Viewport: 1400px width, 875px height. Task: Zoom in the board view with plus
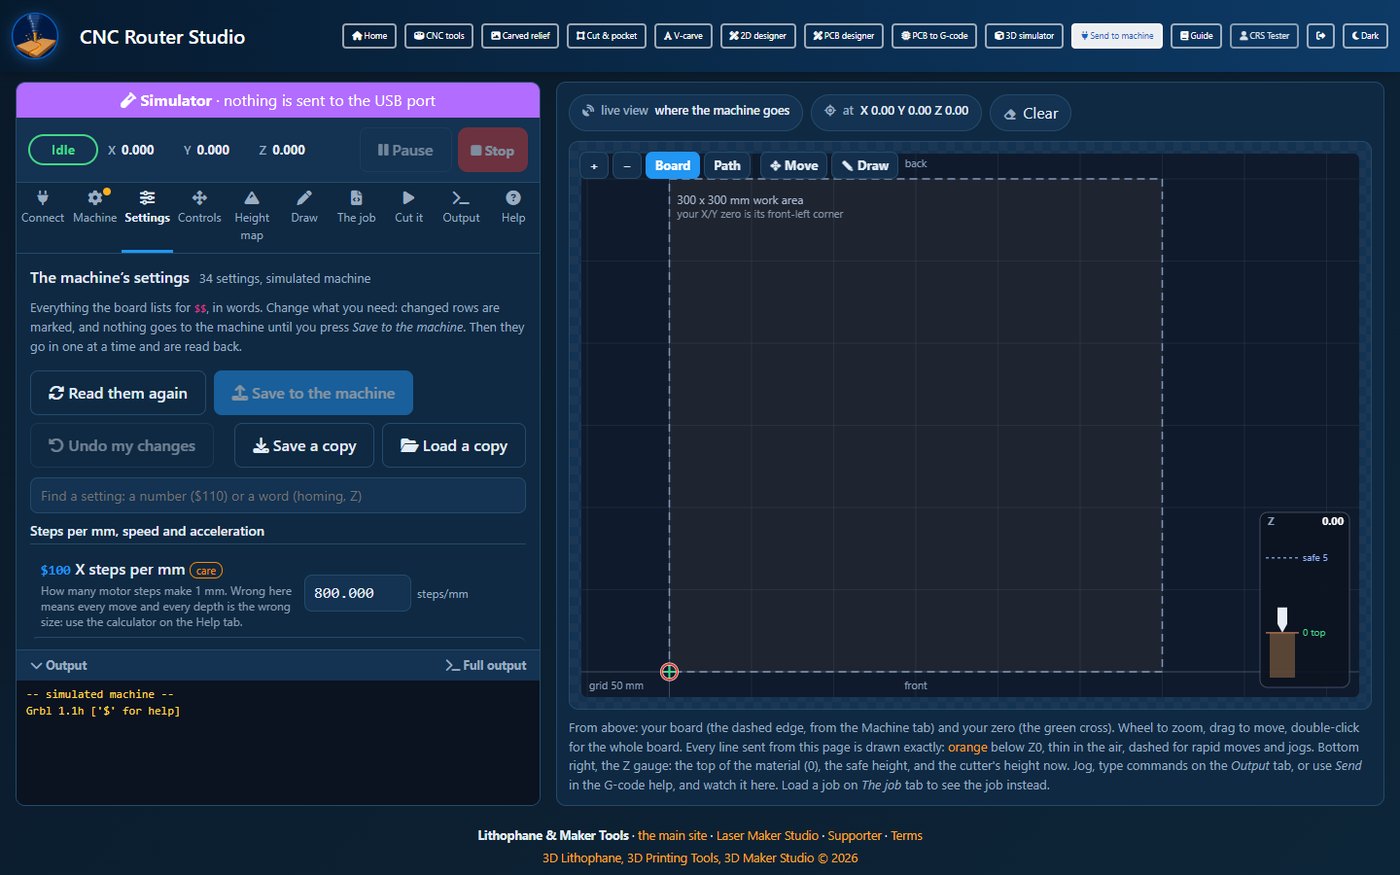(594, 166)
